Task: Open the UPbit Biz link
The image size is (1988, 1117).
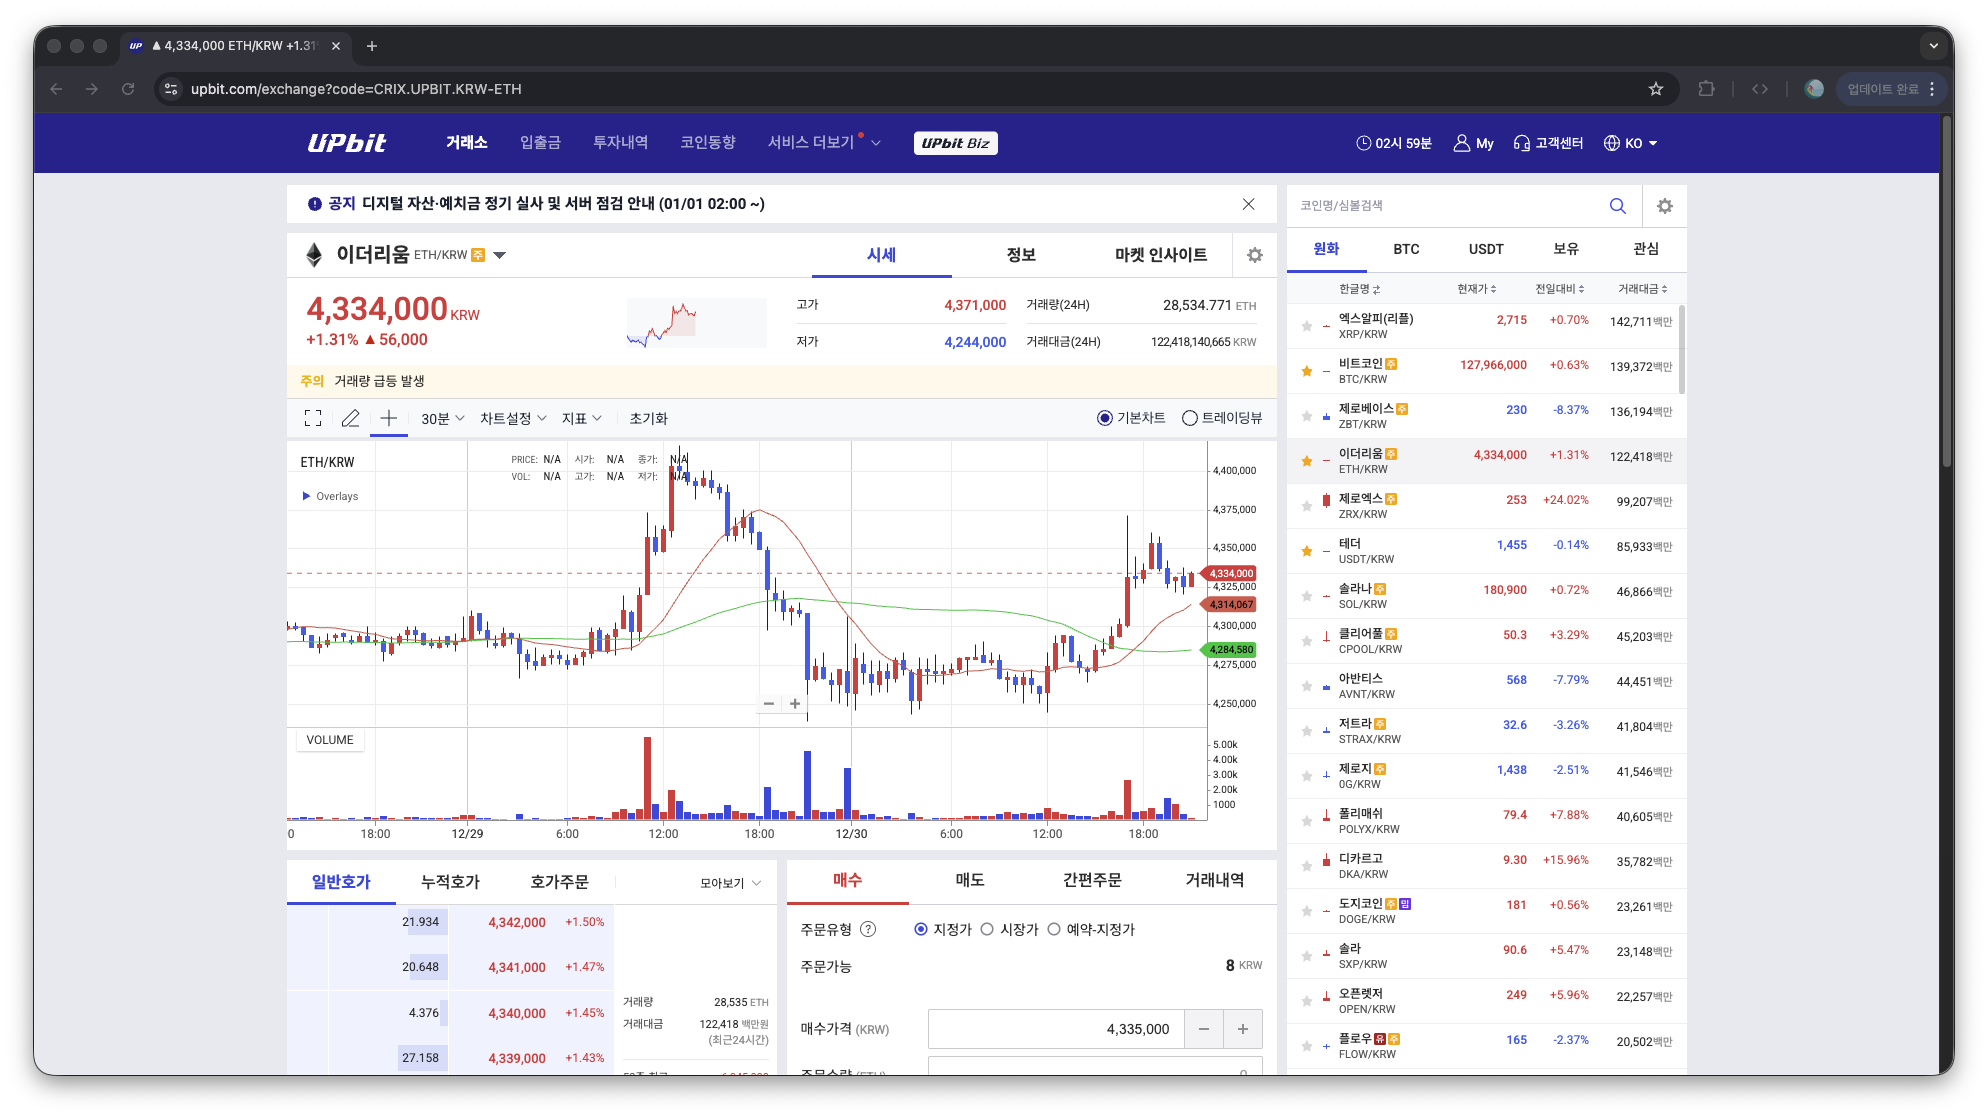Action: 955,143
